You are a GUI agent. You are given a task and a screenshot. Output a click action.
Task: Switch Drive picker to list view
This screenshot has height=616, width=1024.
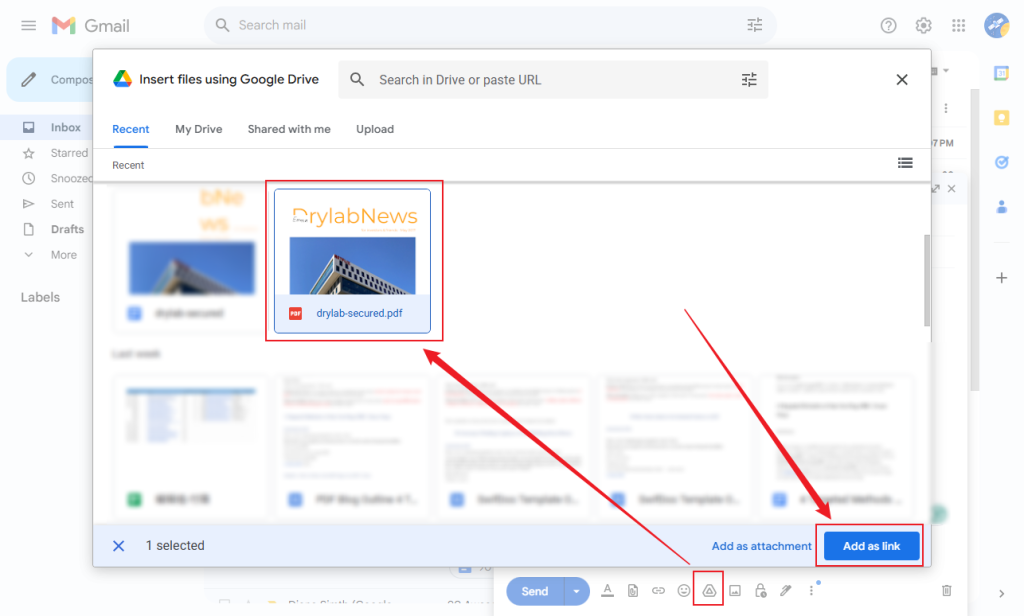pyautogui.click(x=905, y=162)
